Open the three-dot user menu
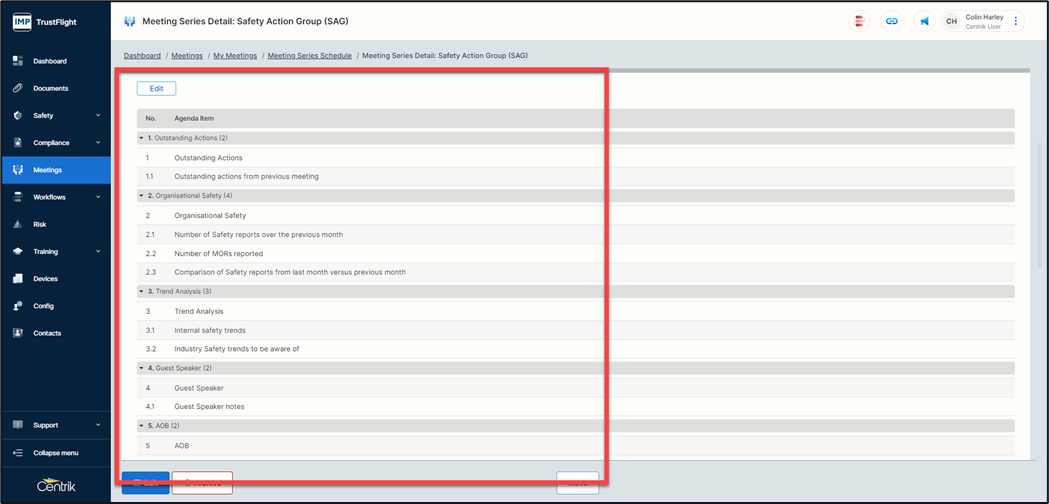This screenshot has height=504, width=1049. (1016, 21)
